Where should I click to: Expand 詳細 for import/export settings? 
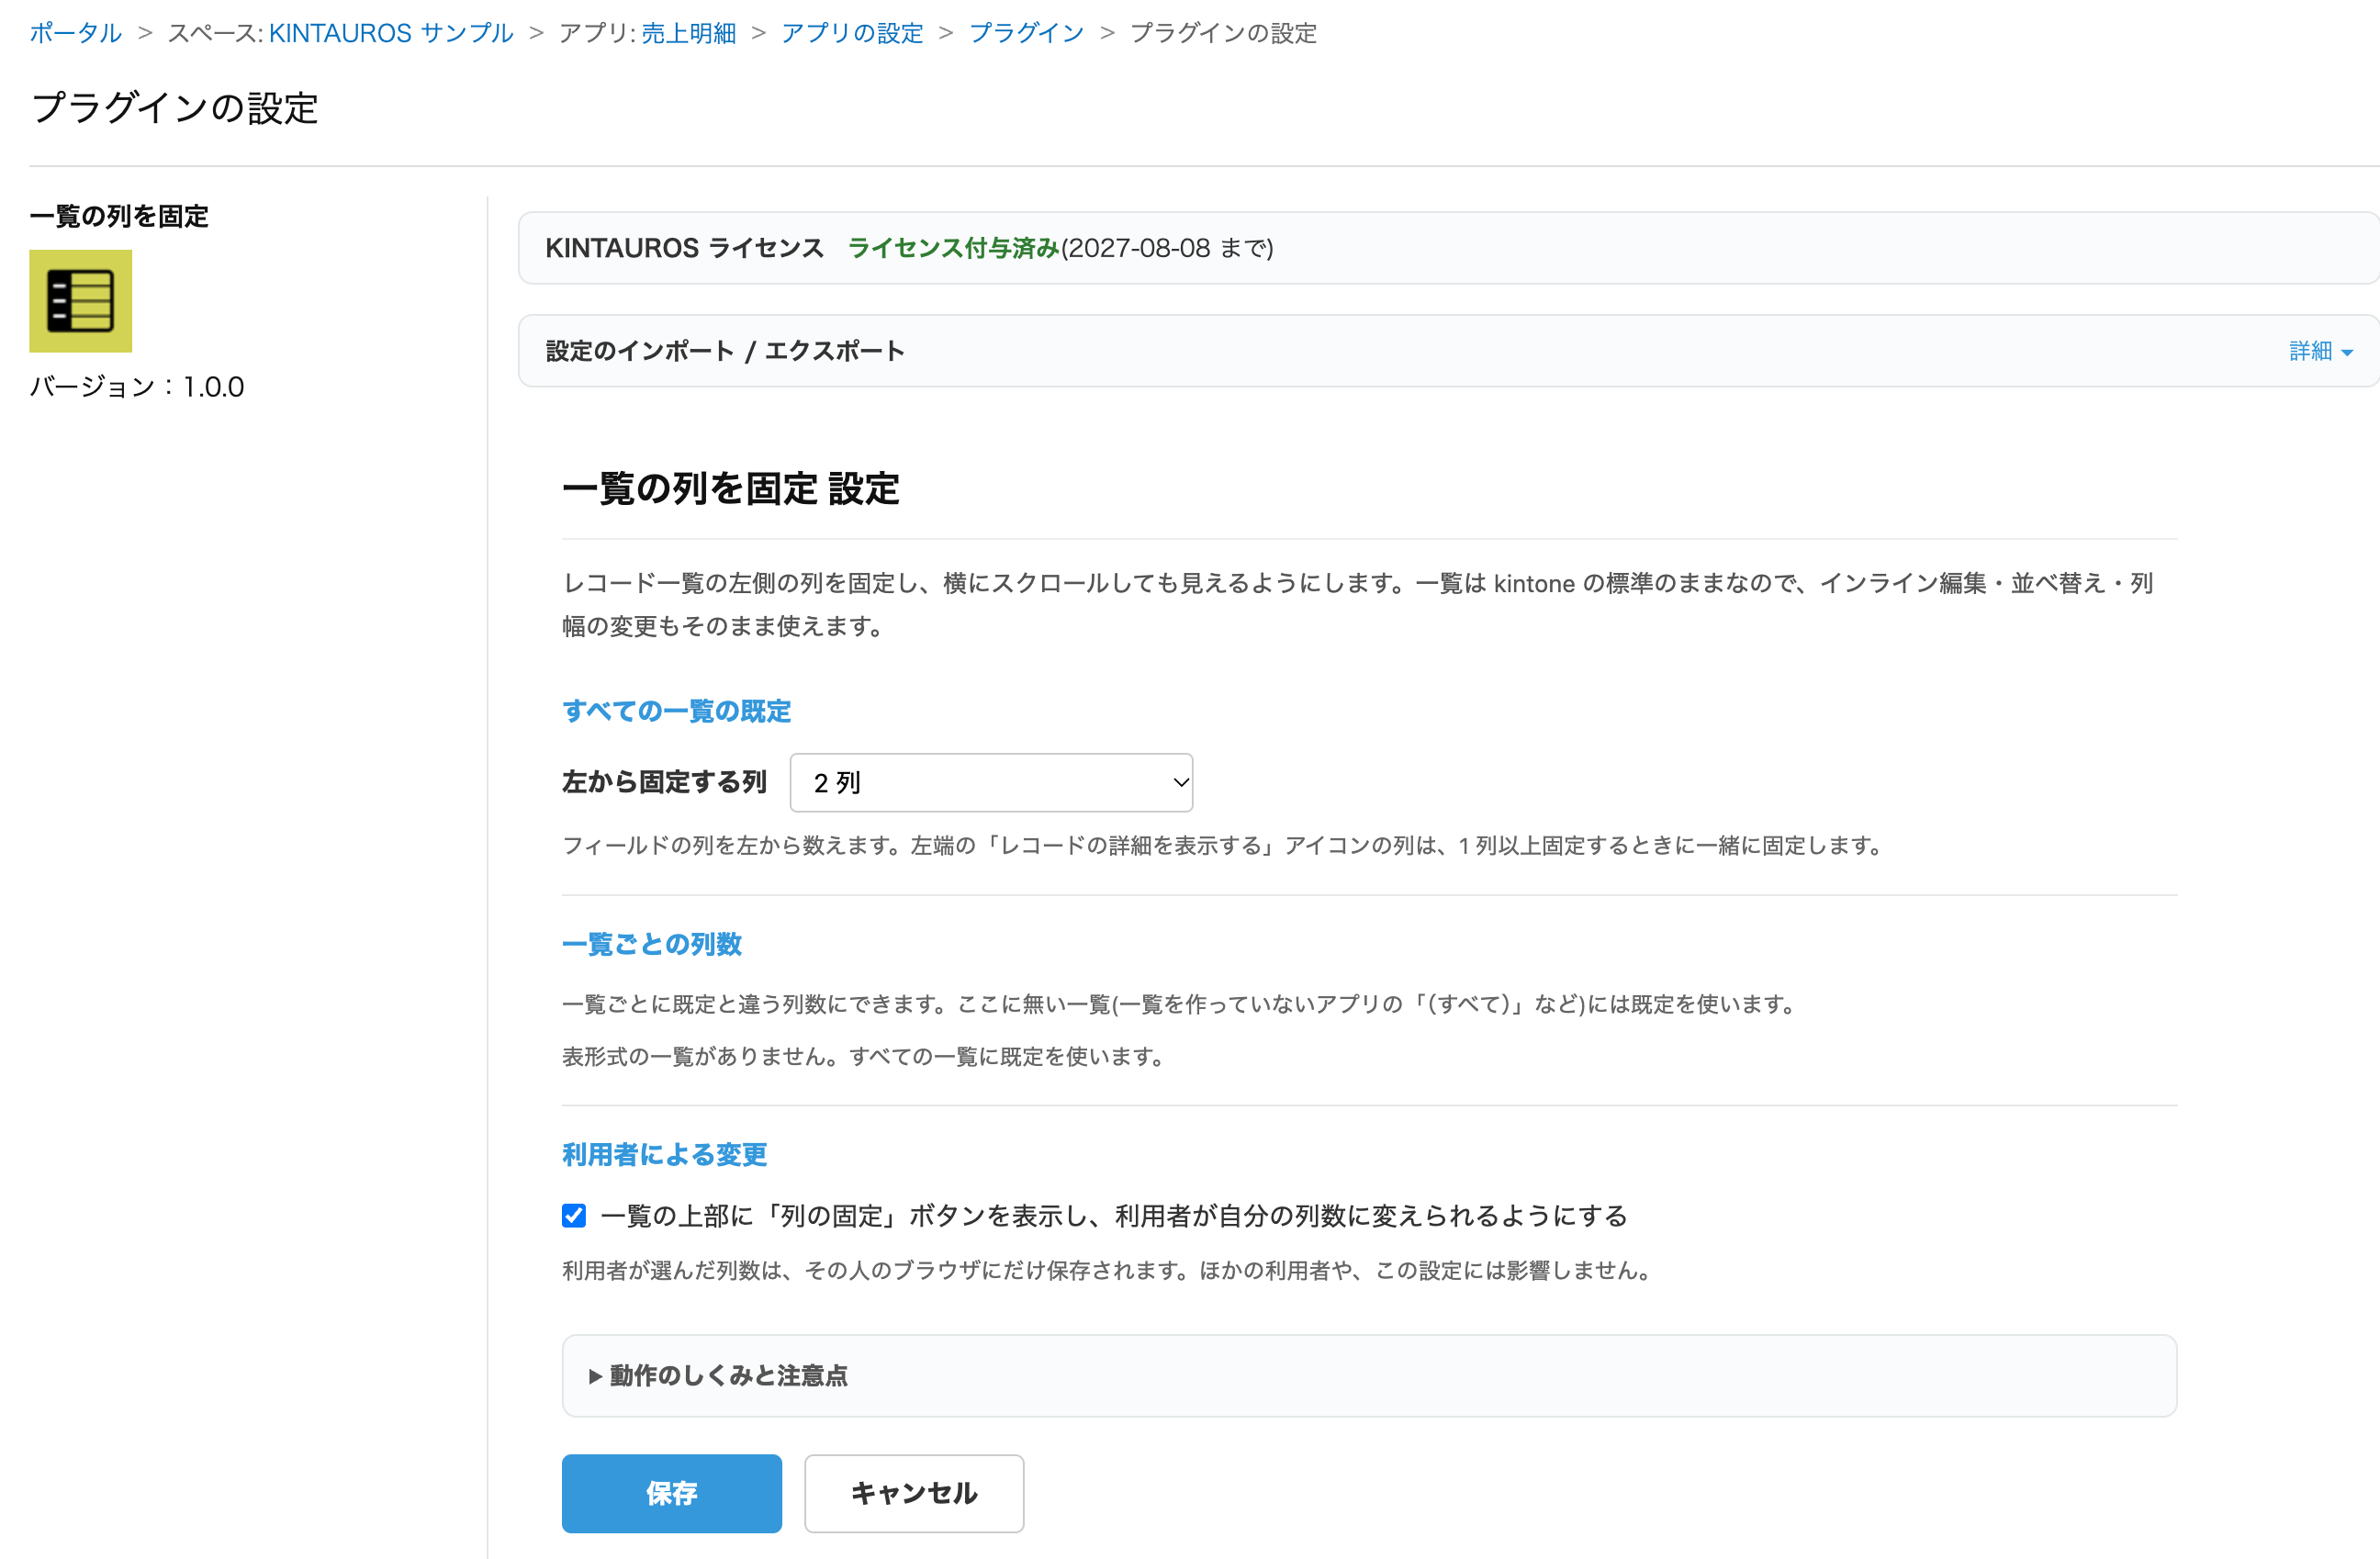2320,351
